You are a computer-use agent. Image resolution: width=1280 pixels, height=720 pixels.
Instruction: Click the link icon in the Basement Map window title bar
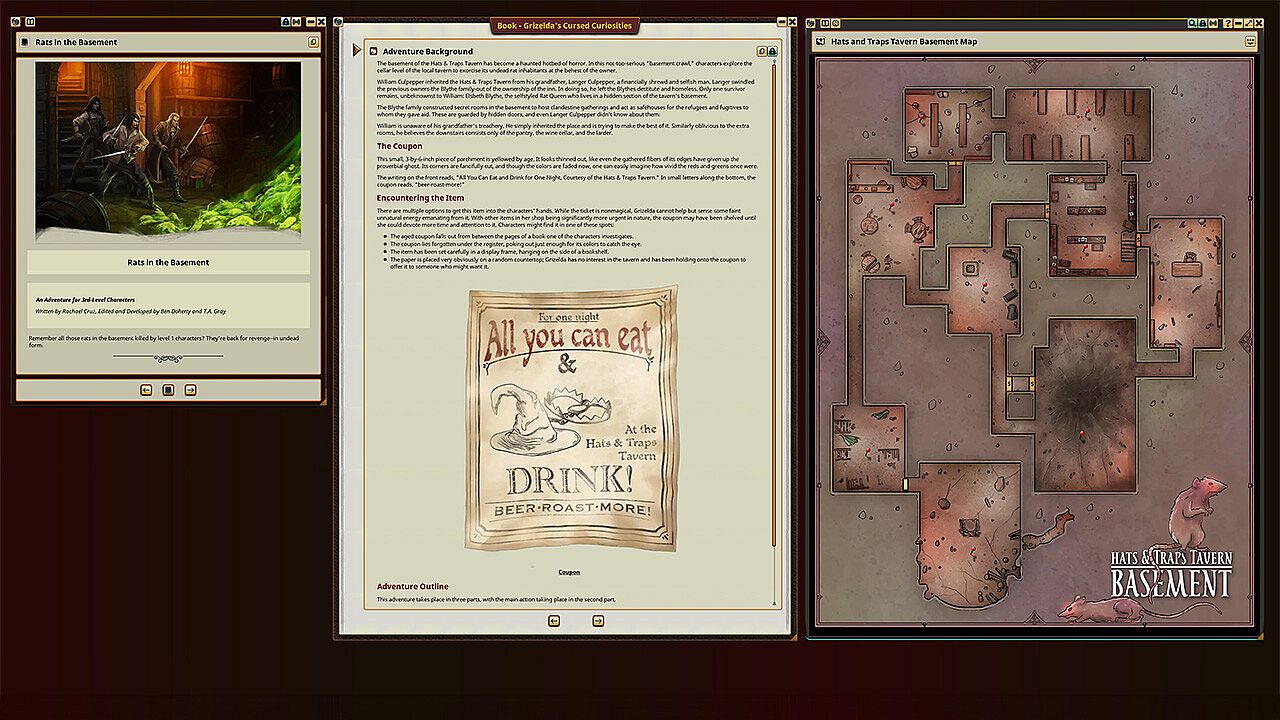click(x=1213, y=23)
